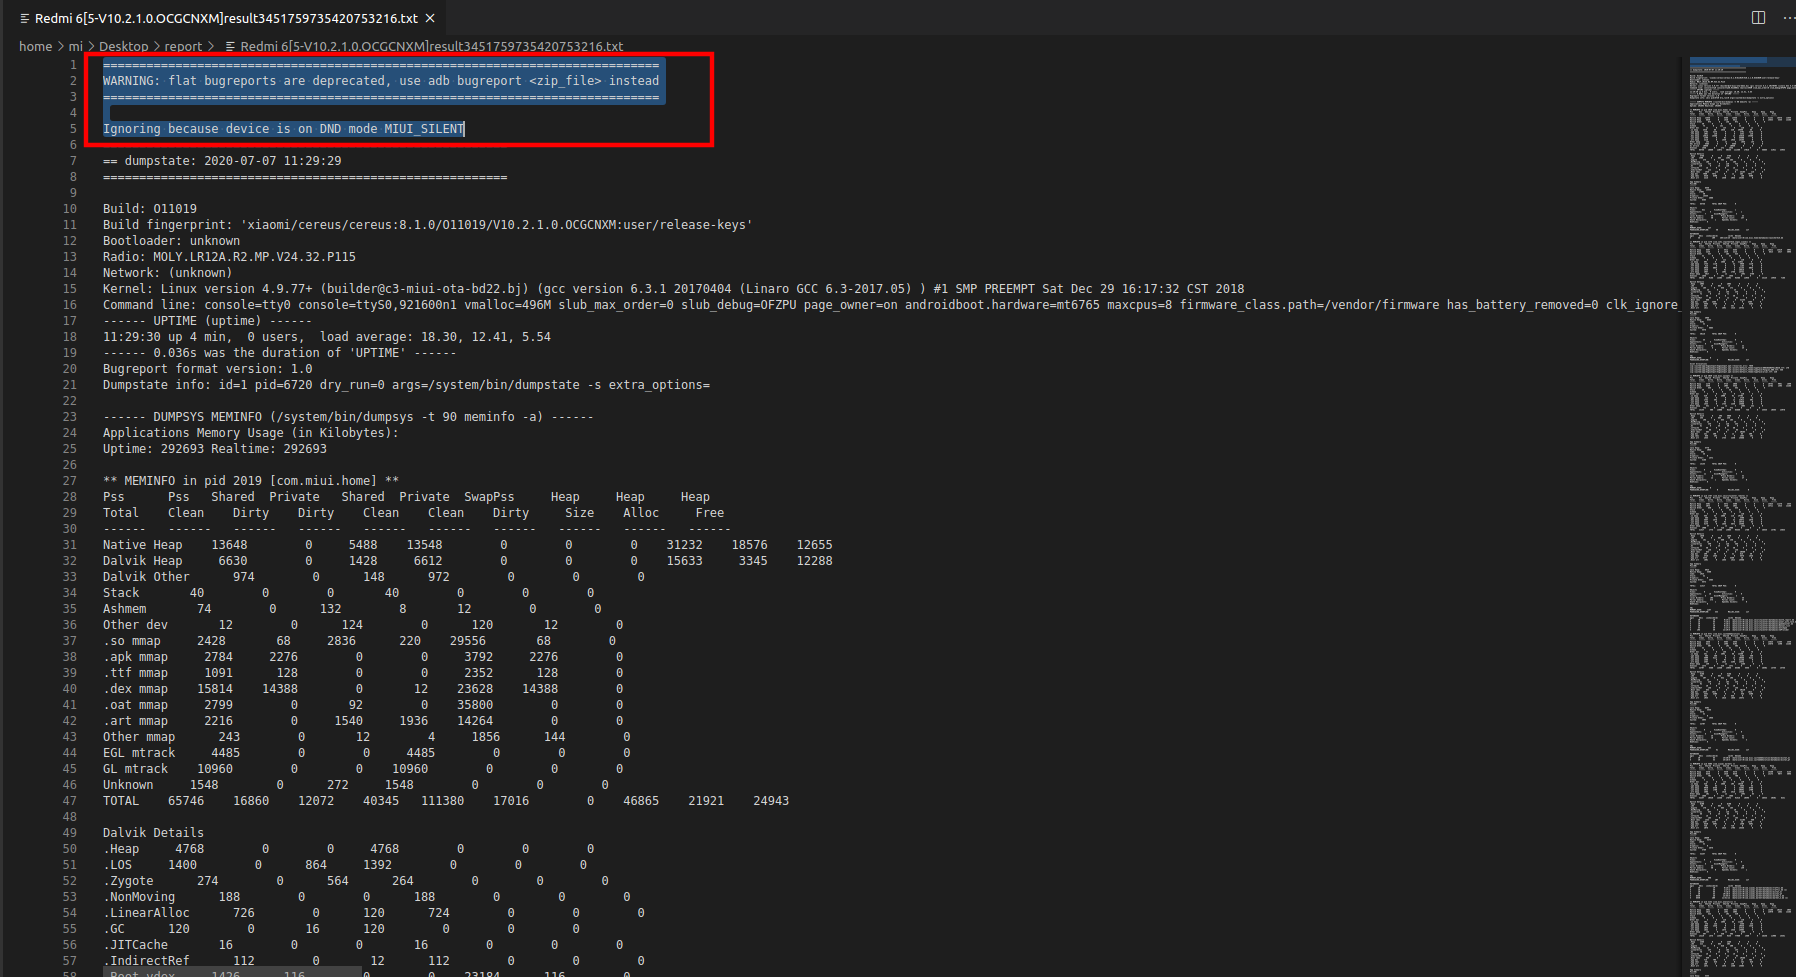The width and height of the screenshot is (1796, 977).
Task: Click the '.NonMoving' row
Action: click(366, 897)
